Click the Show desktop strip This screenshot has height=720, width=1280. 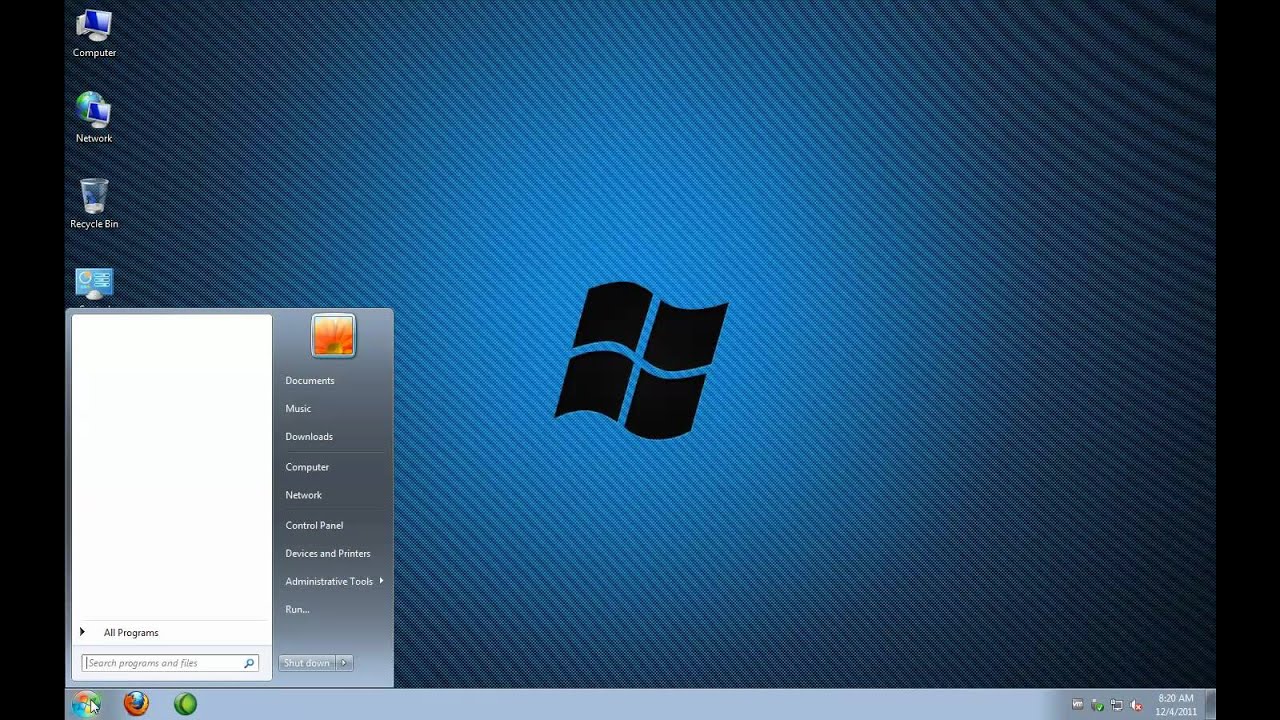[1211, 704]
